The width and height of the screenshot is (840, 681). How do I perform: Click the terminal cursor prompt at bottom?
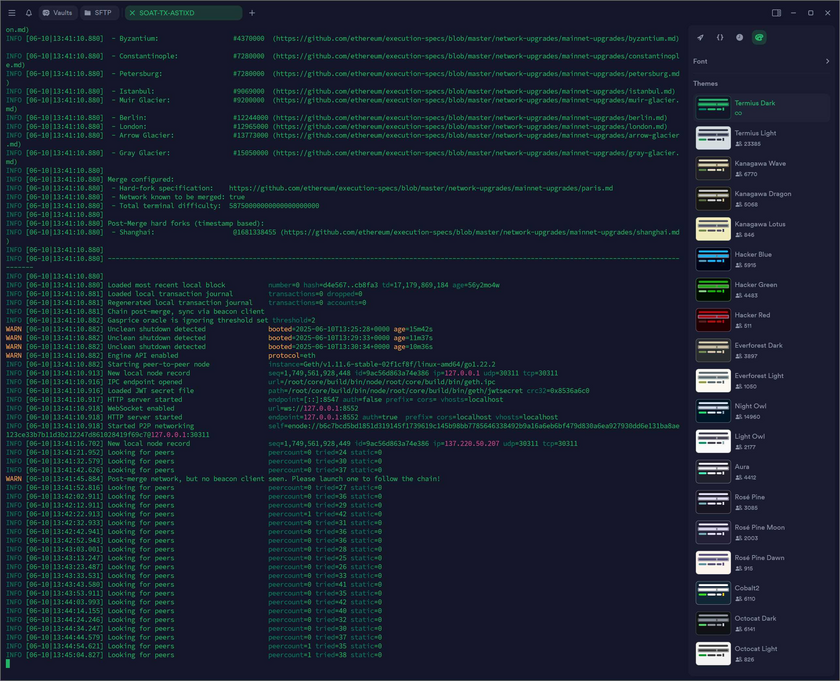[x=8, y=663]
